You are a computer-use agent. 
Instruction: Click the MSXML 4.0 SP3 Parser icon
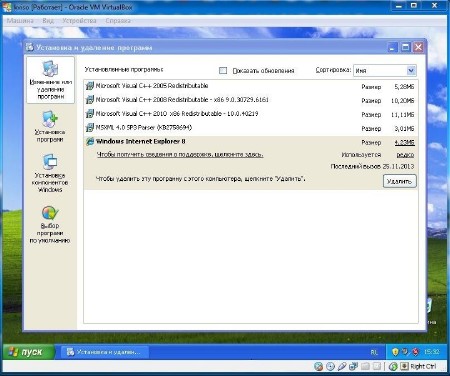coord(90,128)
